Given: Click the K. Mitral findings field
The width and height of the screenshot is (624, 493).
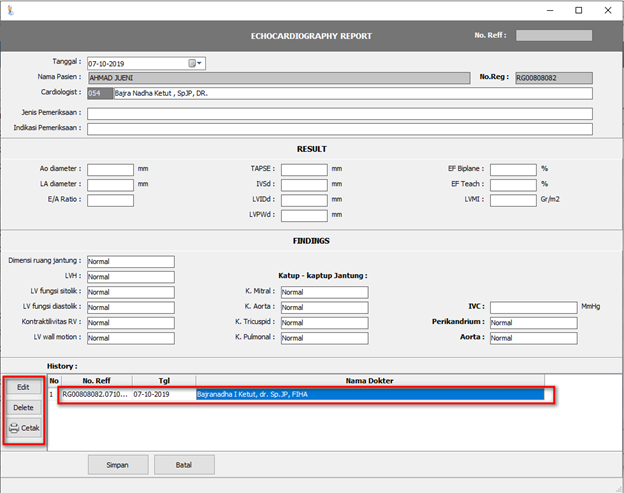Looking at the screenshot, I should pyautogui.click(x=324, y=292).
